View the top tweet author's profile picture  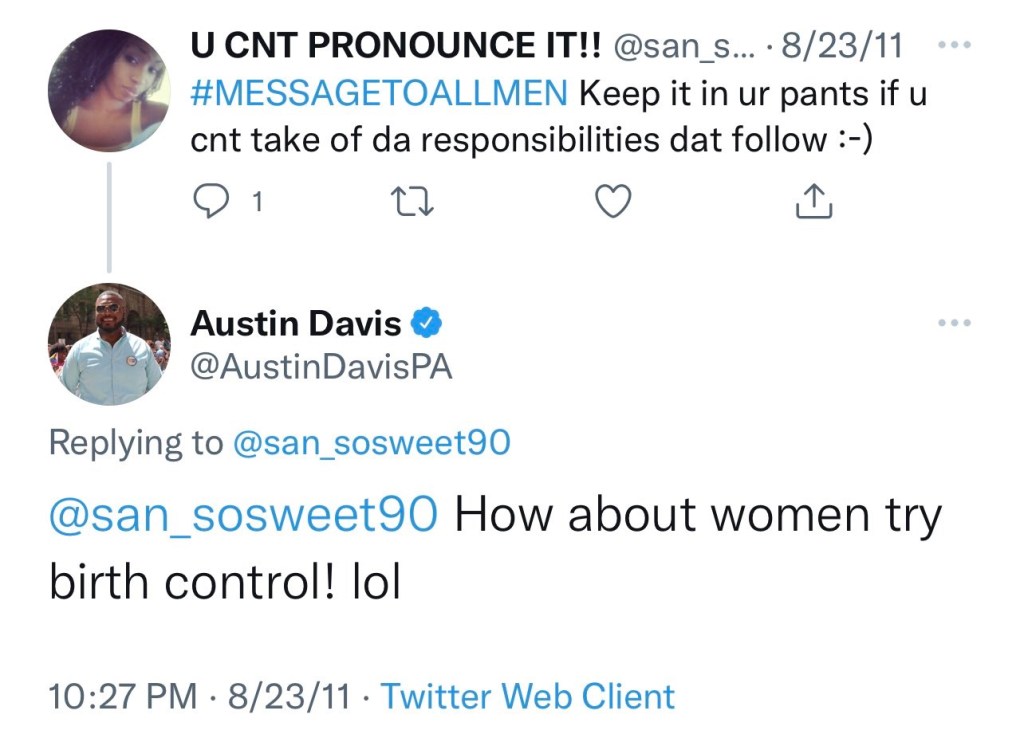coord(109,91)
